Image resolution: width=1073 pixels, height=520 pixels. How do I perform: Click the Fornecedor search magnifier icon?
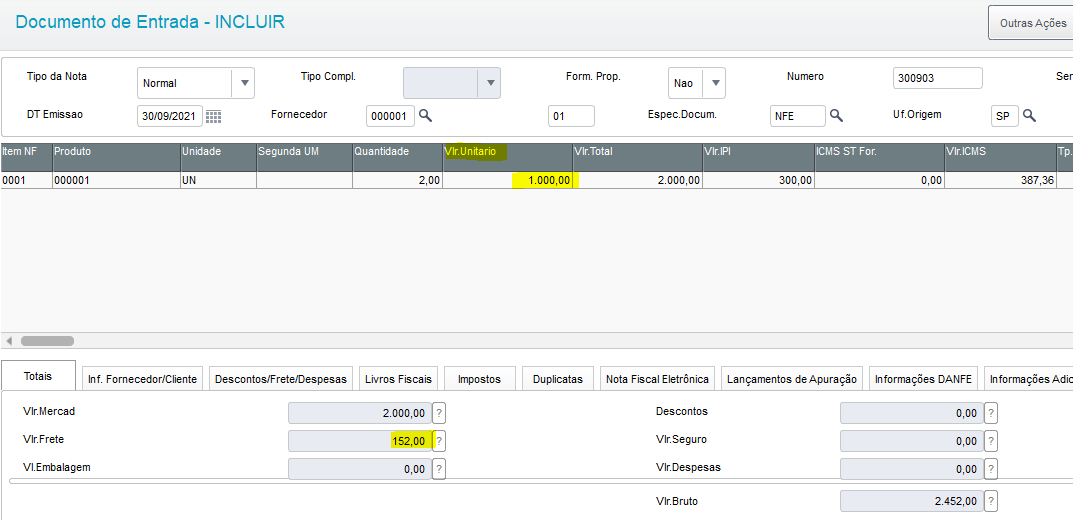point(425,116)
